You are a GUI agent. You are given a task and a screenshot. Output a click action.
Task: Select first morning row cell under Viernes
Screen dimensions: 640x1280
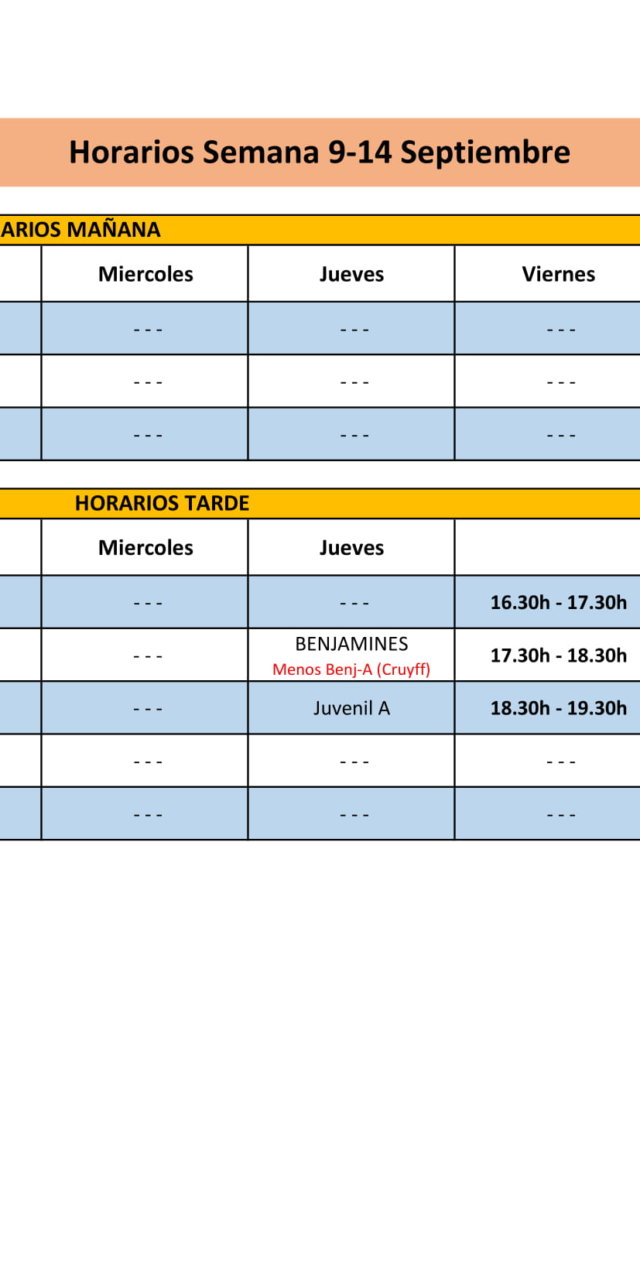558,328
